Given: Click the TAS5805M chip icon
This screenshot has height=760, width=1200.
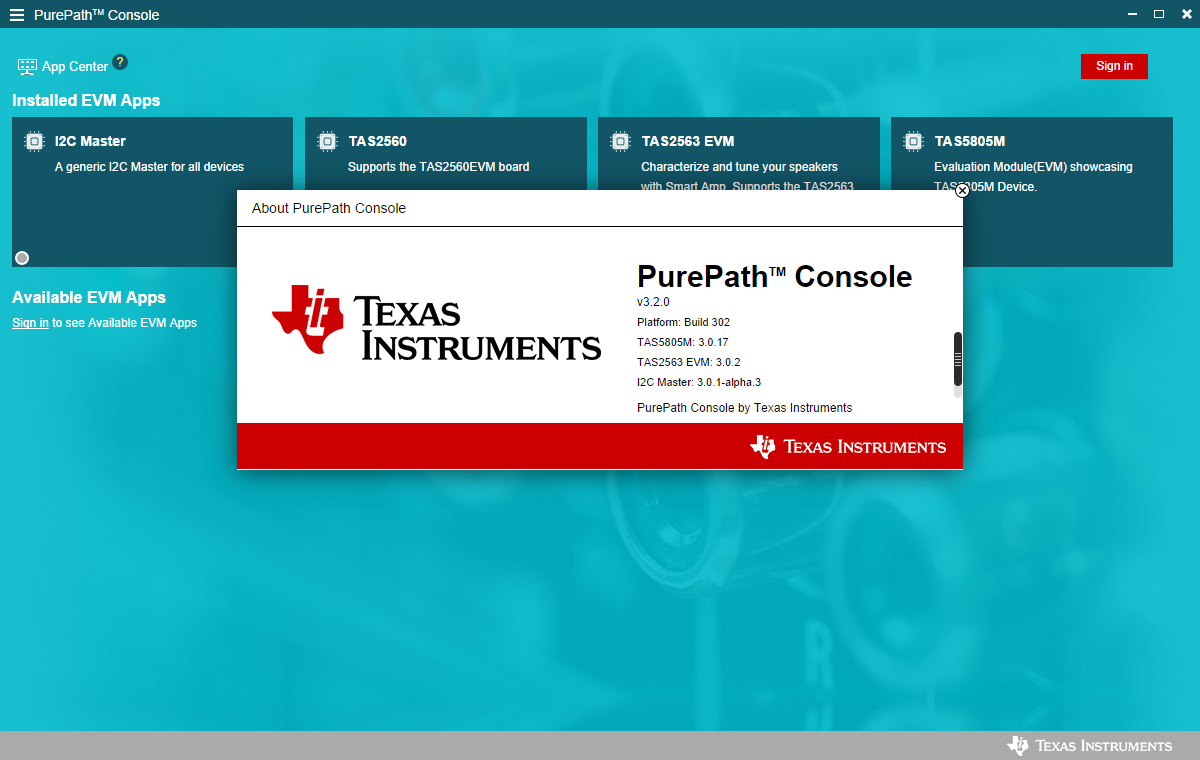Looking at the screenshot, I should click(x=913, y=141).
